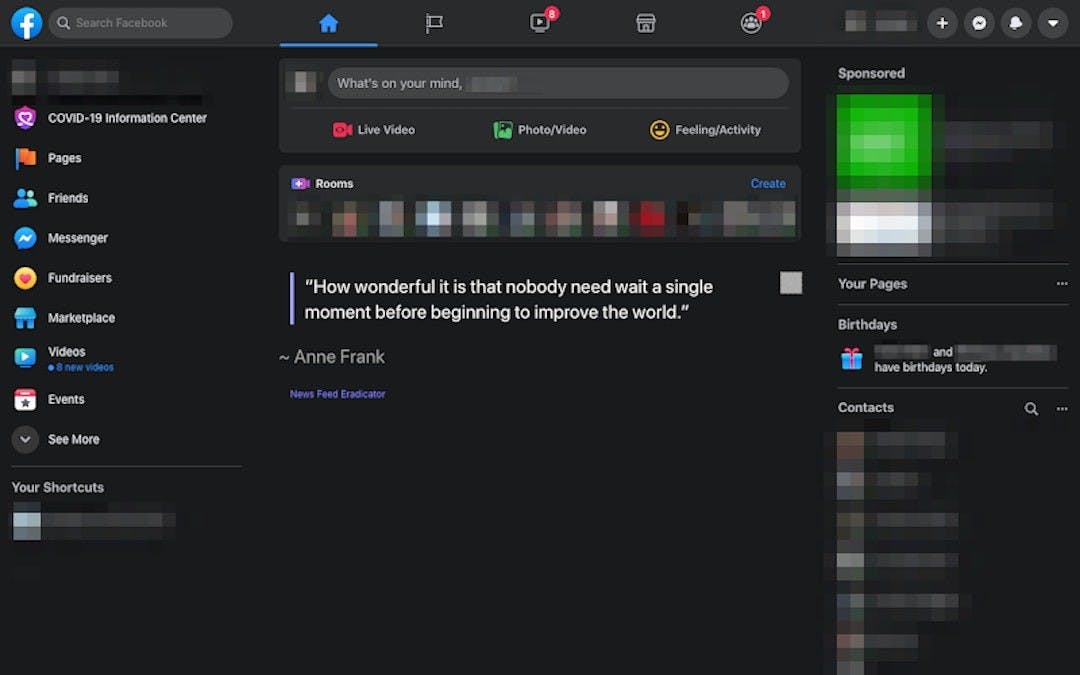Click the Fundraisers heart coin icon
Screen dimensions: 1080x675
(x=25, y=278)
